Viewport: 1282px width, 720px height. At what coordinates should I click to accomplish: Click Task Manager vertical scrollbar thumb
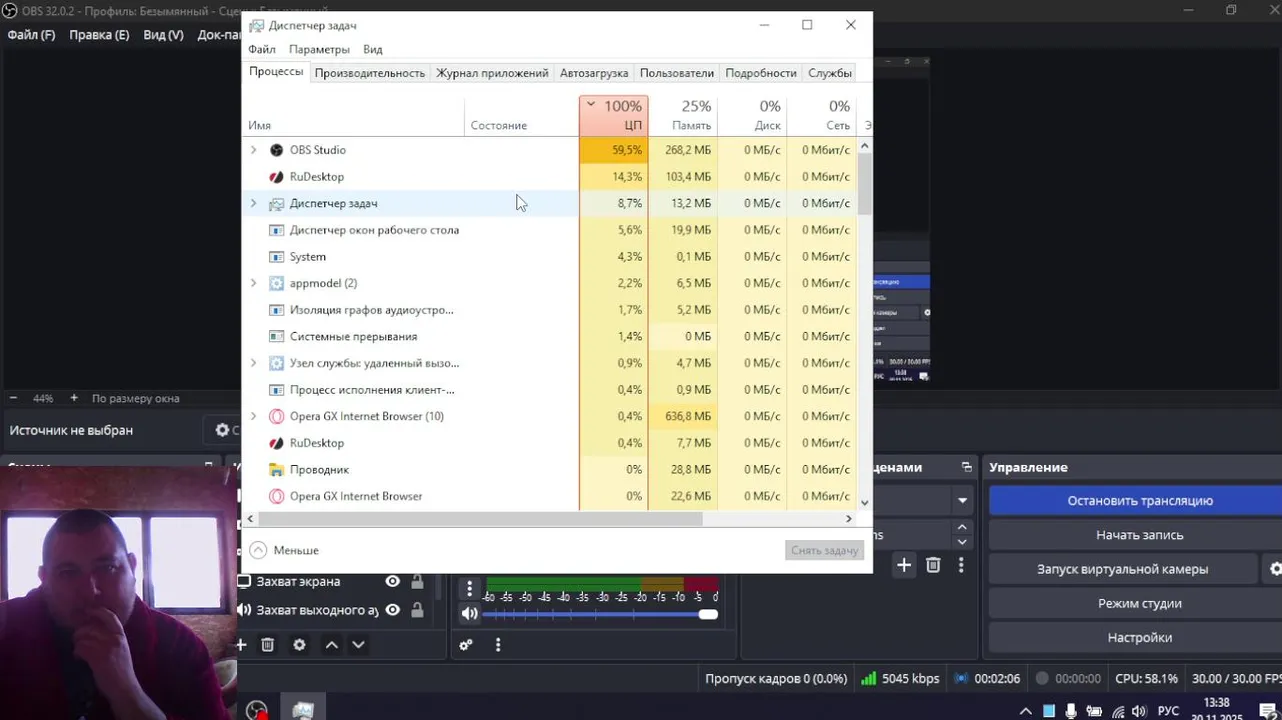click(x=865, y=184)
